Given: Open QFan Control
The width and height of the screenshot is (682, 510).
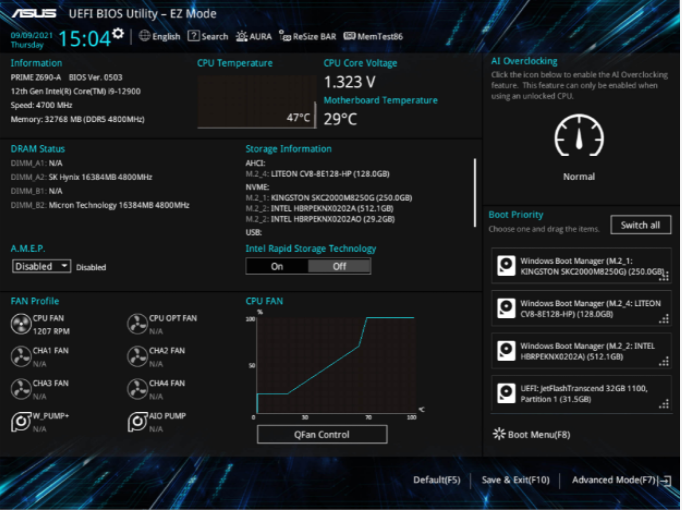Looking at the screenshot, I should (322, 434).
